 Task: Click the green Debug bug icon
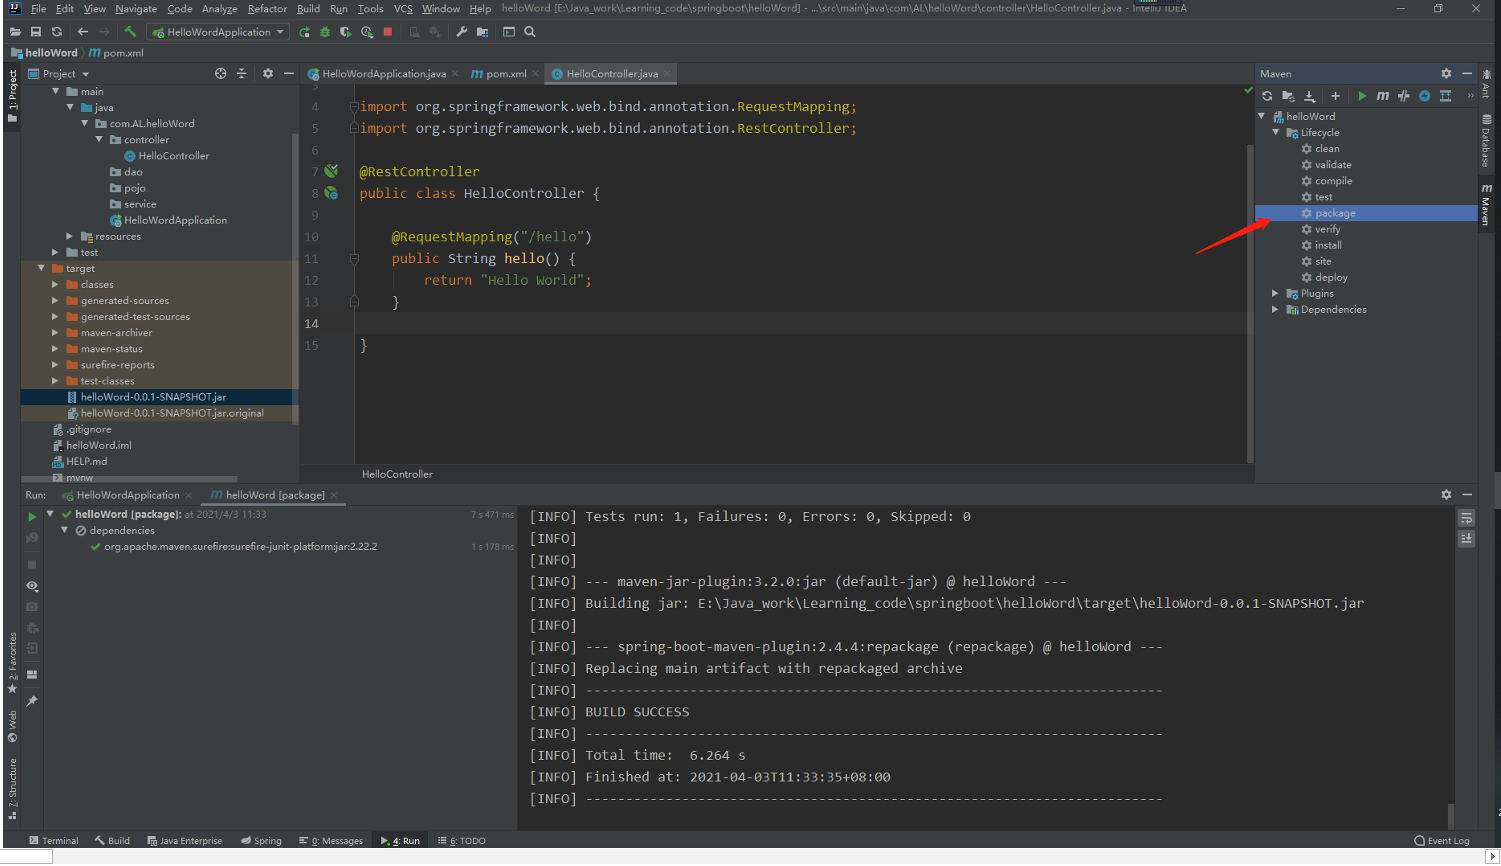point(325,32)
